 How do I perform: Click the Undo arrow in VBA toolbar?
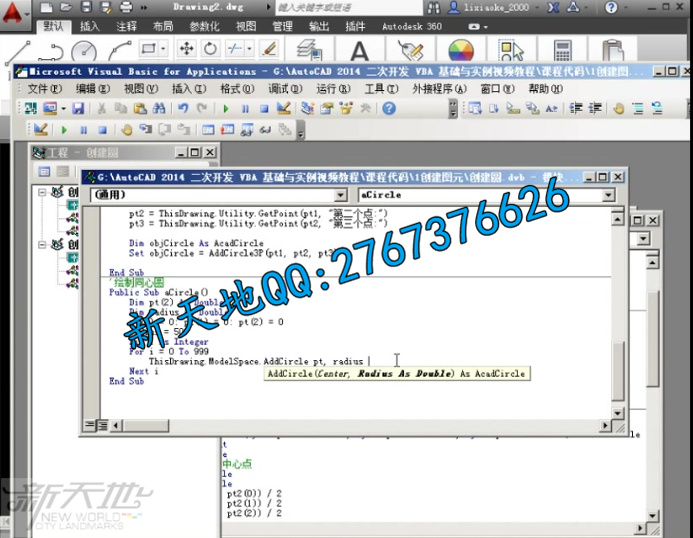pos(183,108)
